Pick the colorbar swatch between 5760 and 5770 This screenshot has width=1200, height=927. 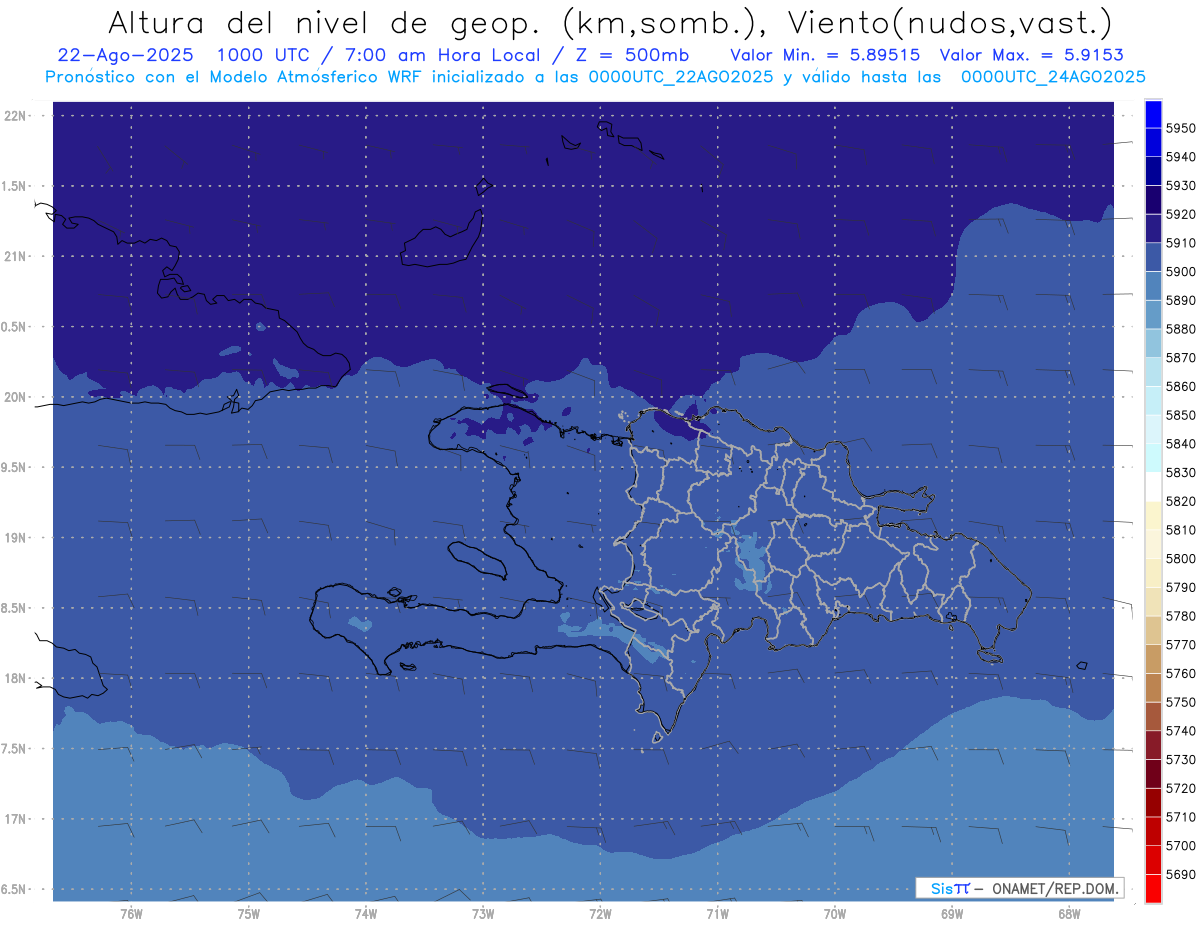click(1152, 659)
